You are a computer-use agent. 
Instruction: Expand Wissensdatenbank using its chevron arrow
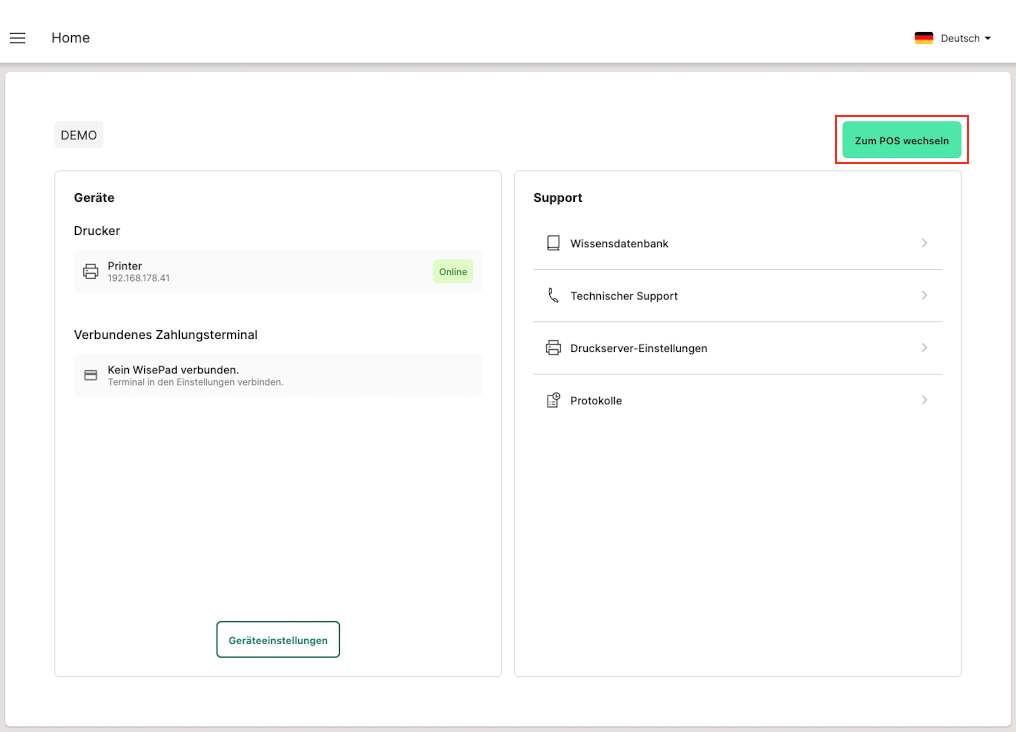(x=924, y=243)
